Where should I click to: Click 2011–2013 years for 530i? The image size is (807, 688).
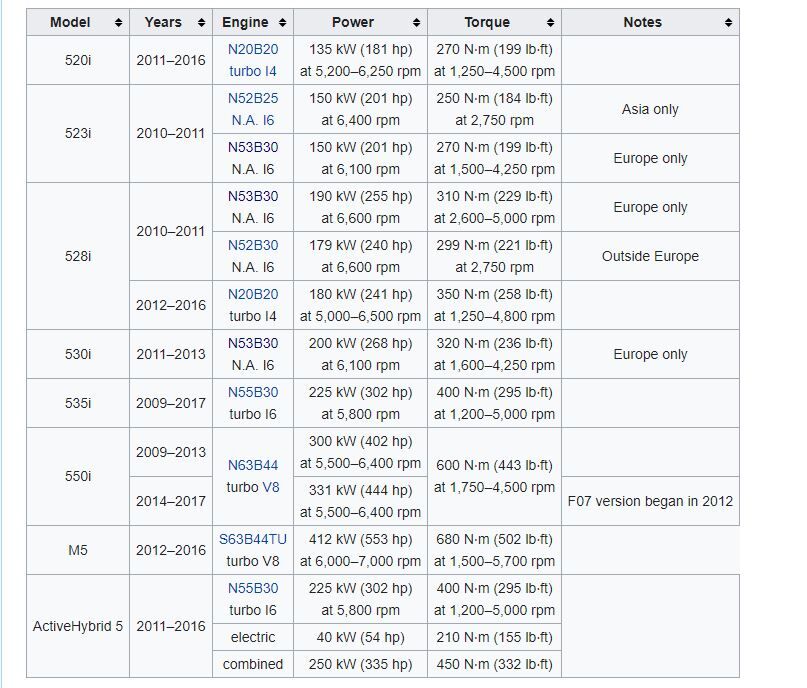pos(171,354)
